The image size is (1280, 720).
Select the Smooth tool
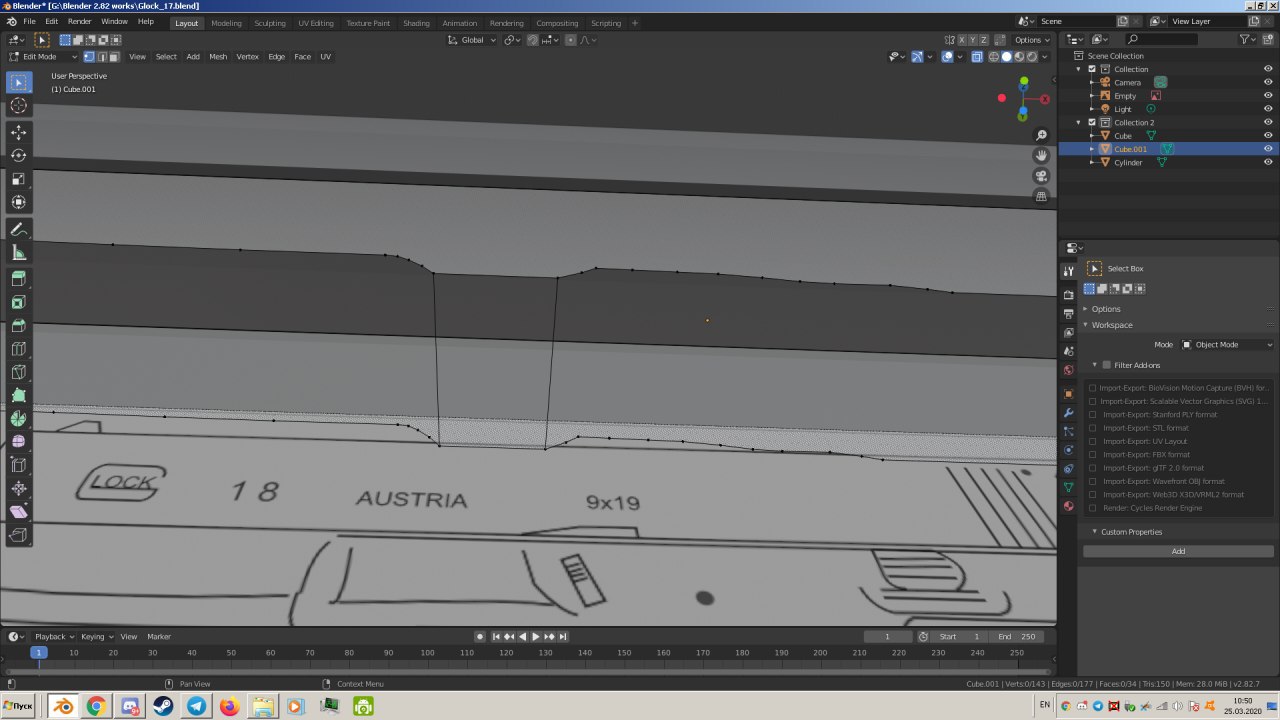(18, 442)
